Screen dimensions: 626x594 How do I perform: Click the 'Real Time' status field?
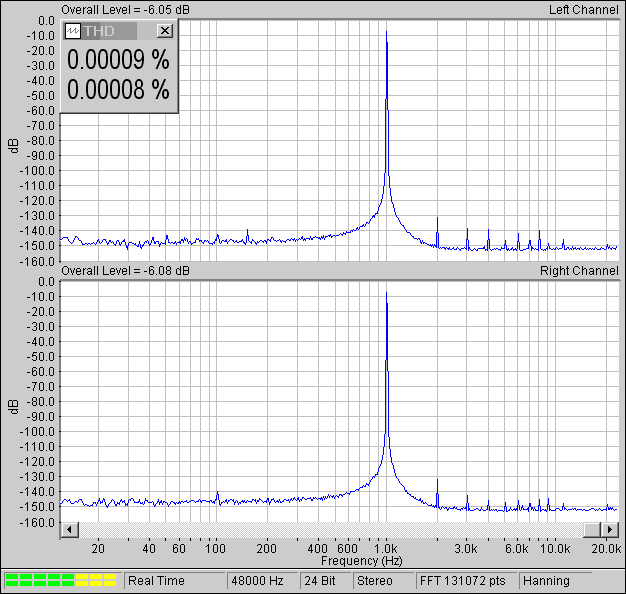pos(175,580)
